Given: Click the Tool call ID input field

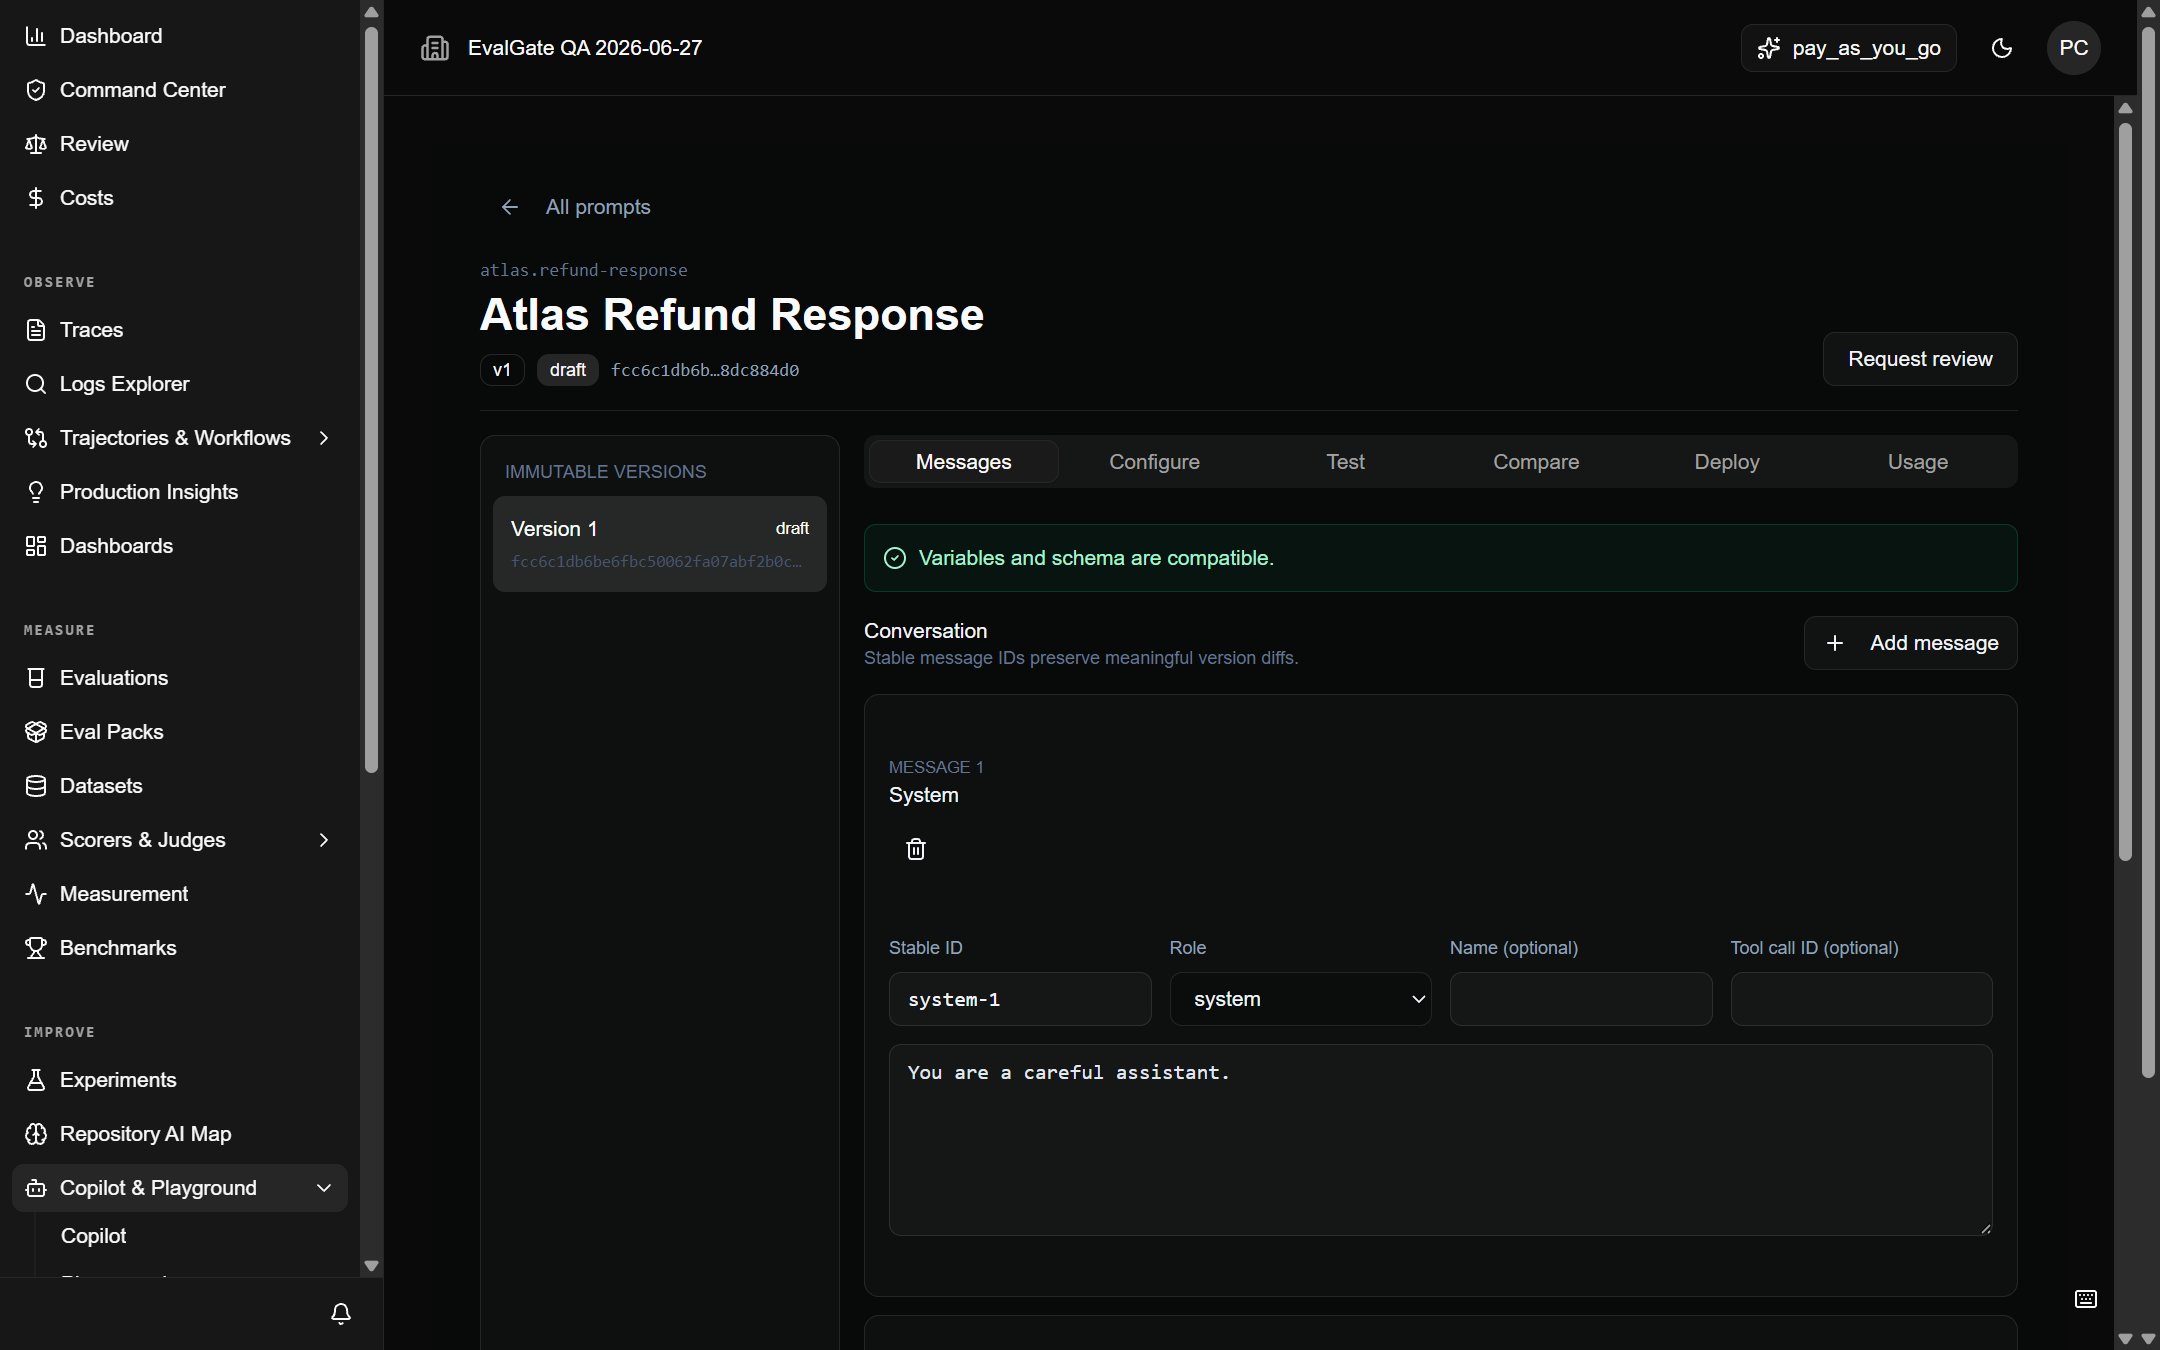Looking at the screenshot, I should pyautogui.click(x=1862, y=999).
